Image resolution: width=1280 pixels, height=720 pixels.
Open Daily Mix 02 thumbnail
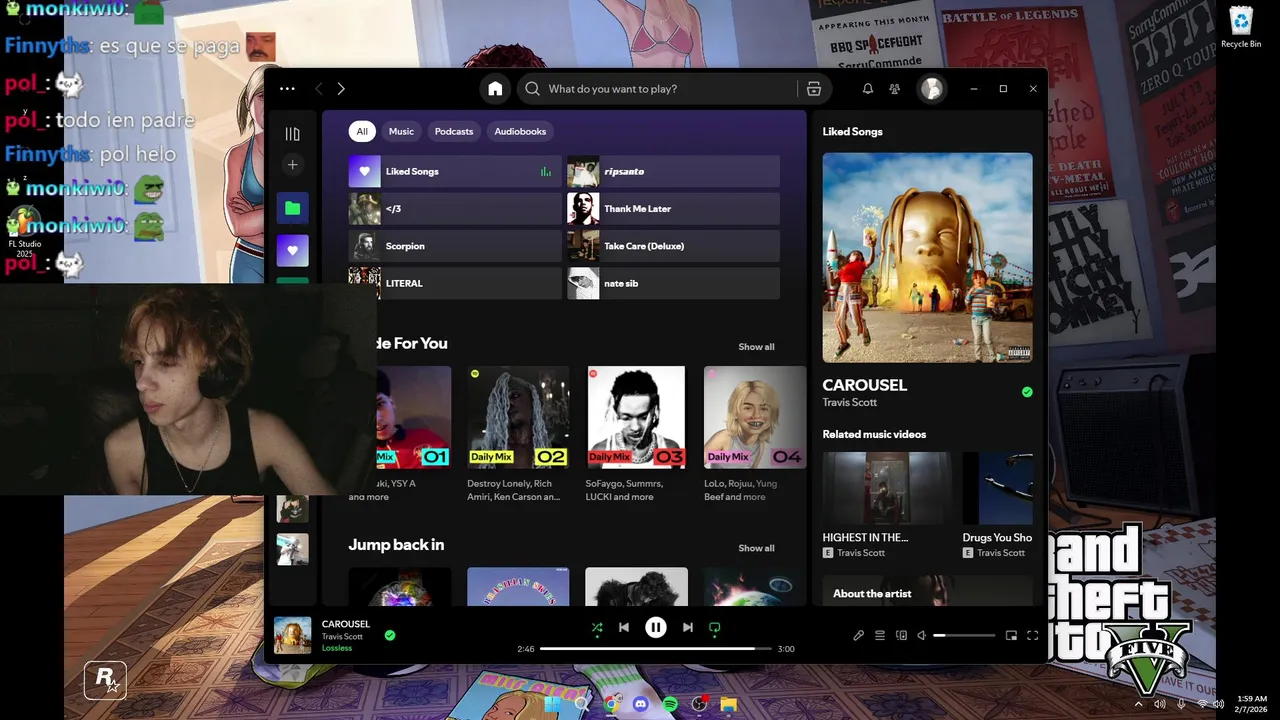[x=518, y=417]
